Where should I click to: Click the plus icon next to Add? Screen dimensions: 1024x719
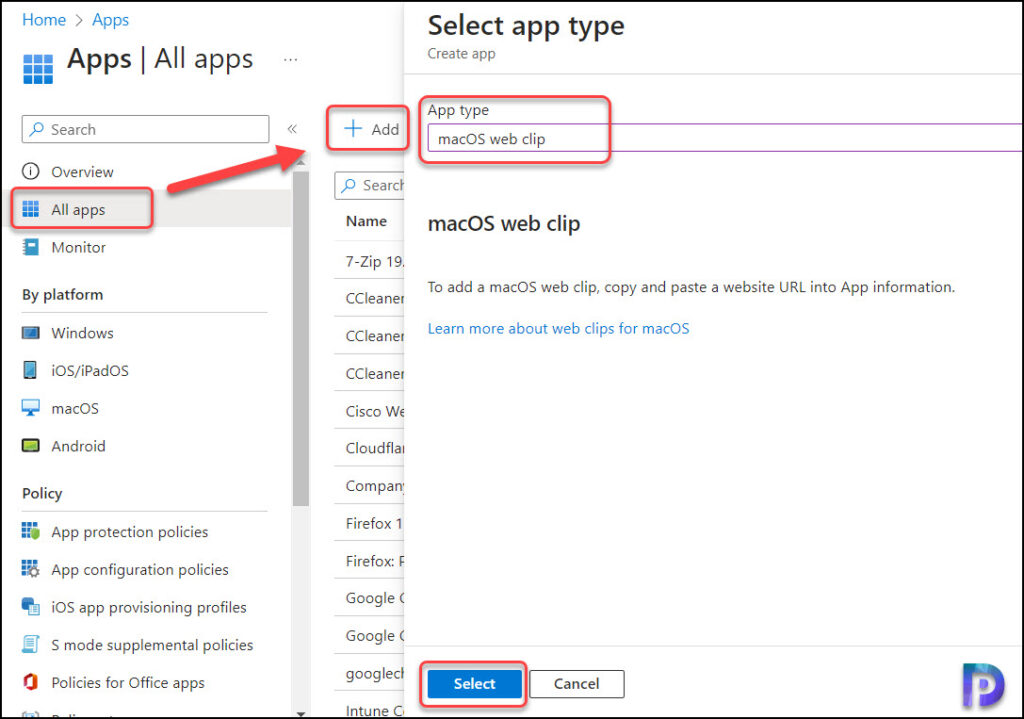pos(353,129)
